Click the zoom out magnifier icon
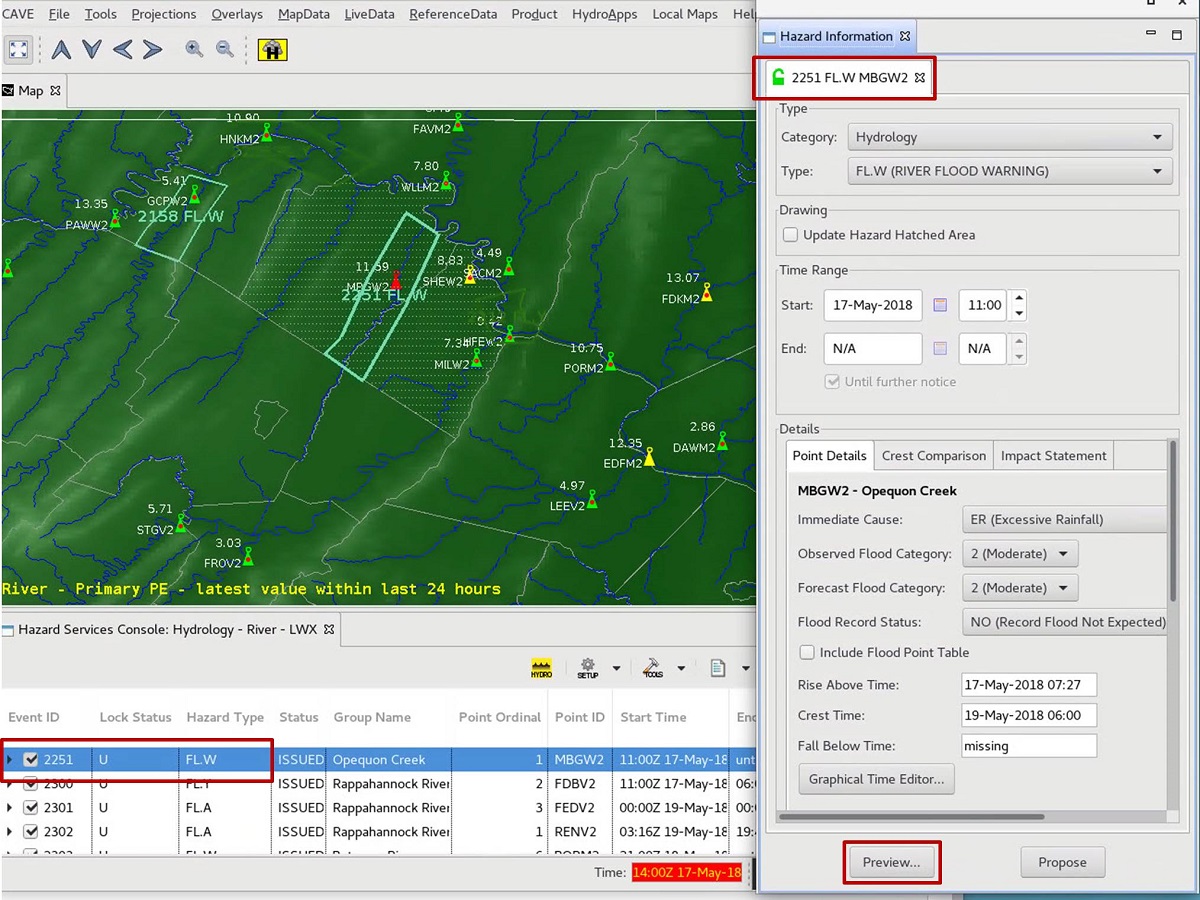The image size is (1200, 900). pyautogui.click(x=225, y=48)
